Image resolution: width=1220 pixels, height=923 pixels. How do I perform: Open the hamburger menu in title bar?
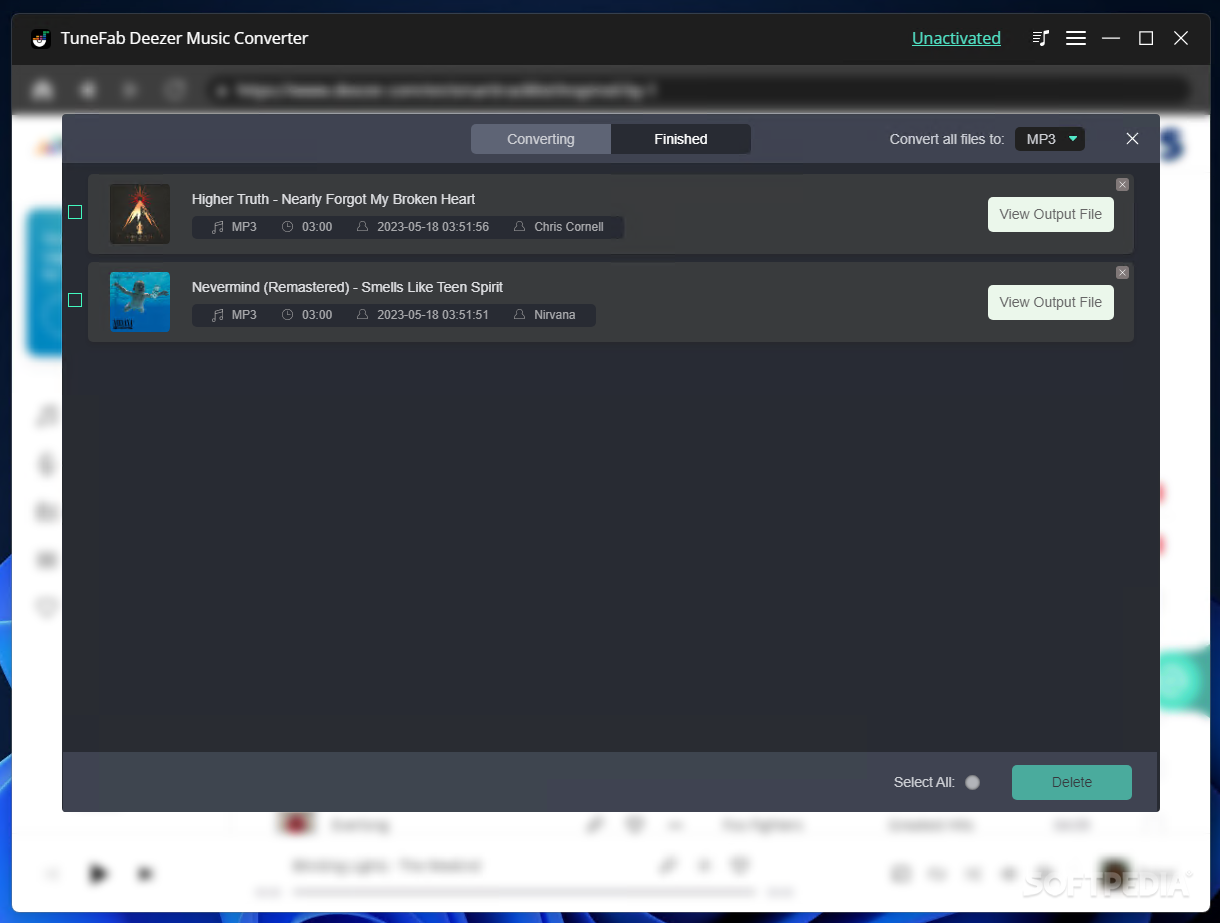(x=1076, y=38)
